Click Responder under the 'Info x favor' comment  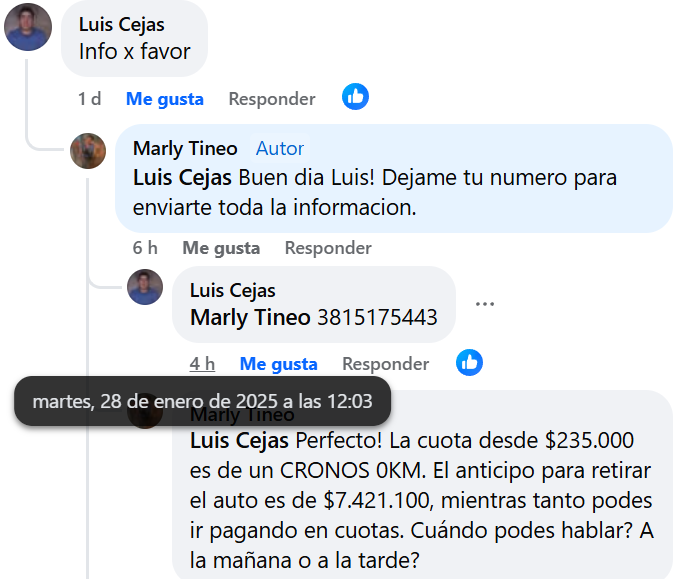[272, 99]
